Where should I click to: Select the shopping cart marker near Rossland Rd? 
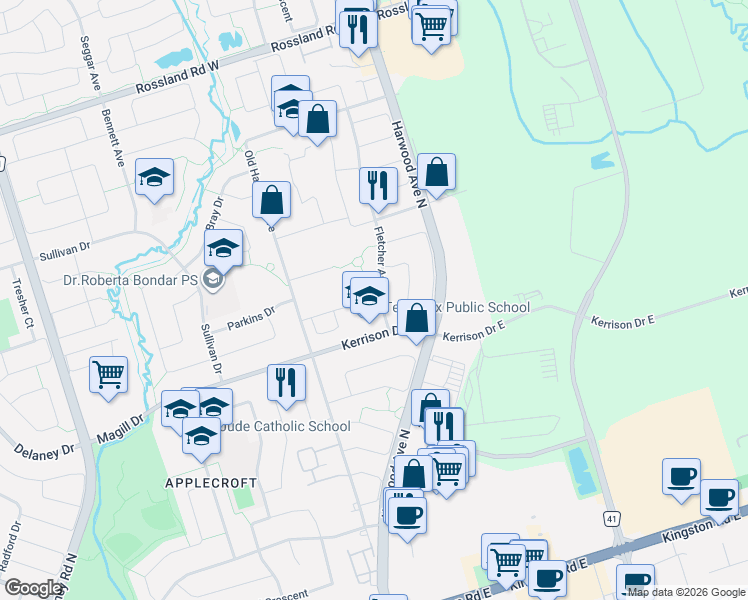(431, 28)
